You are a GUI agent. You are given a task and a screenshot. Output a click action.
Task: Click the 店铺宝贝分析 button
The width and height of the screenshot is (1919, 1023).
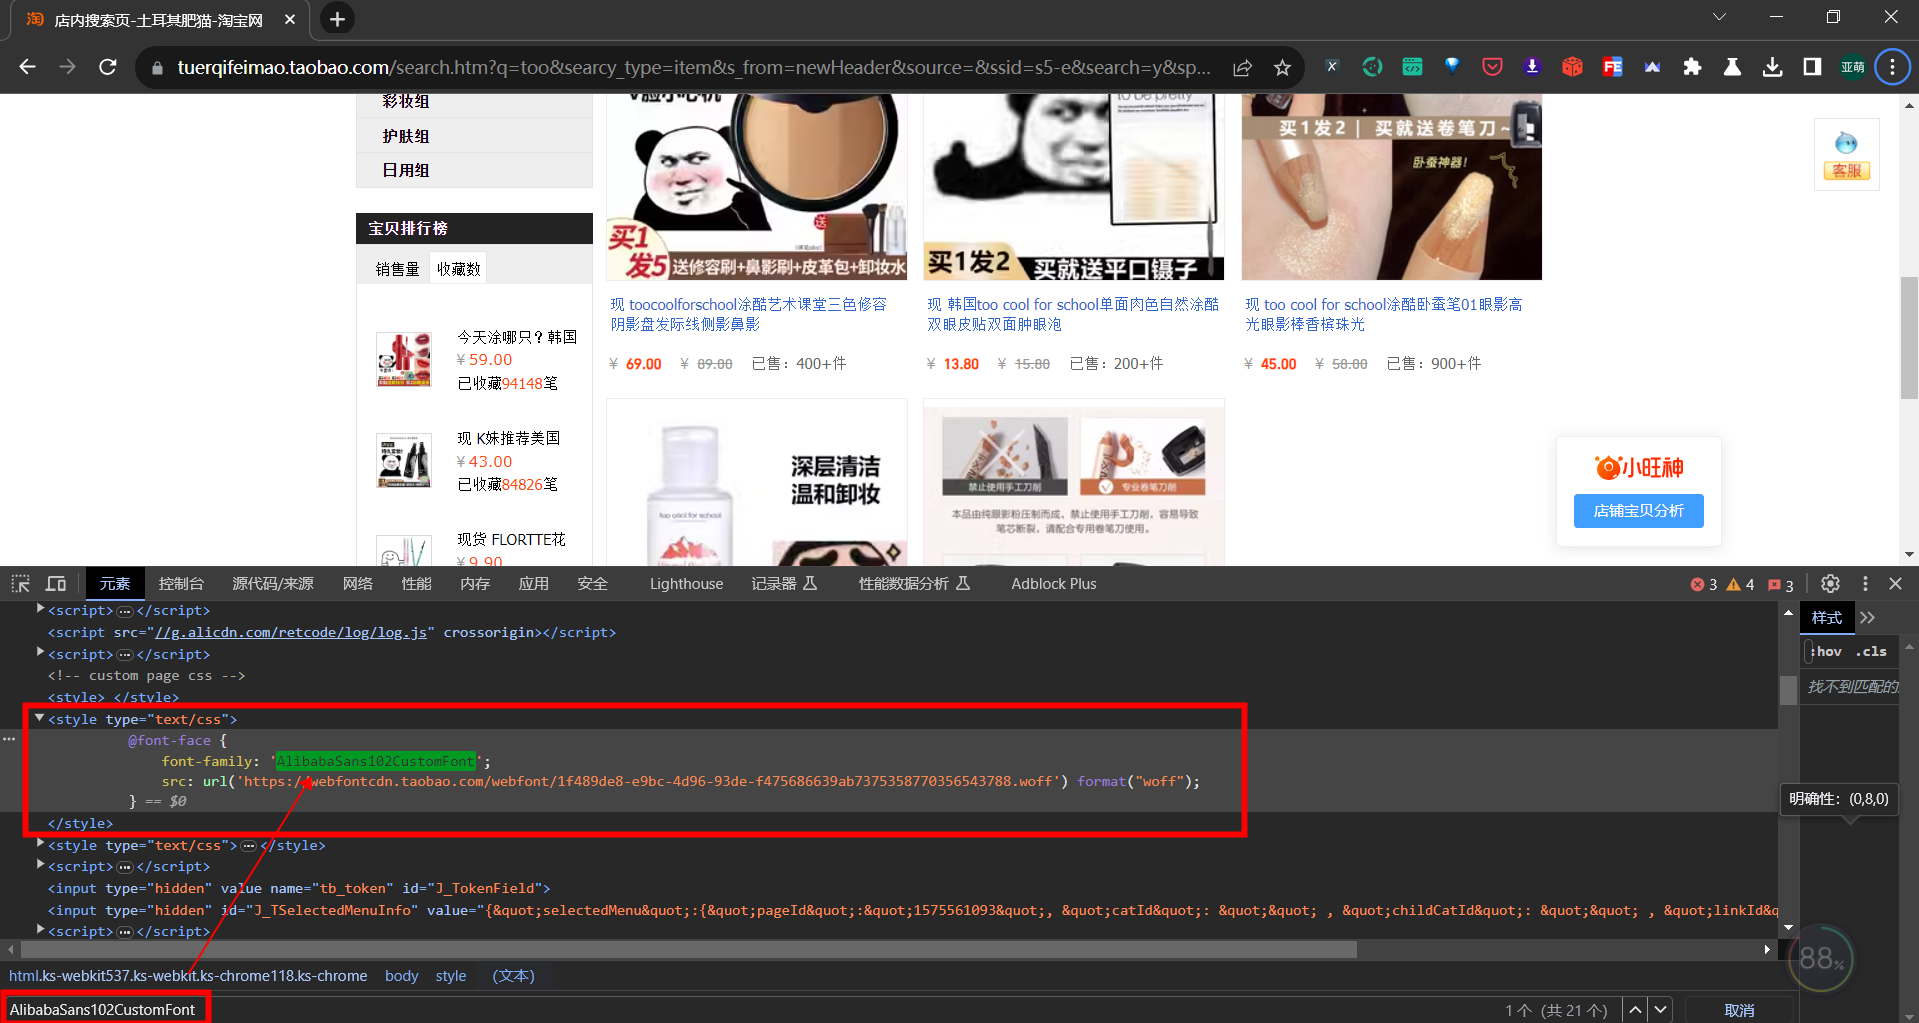1638,511
